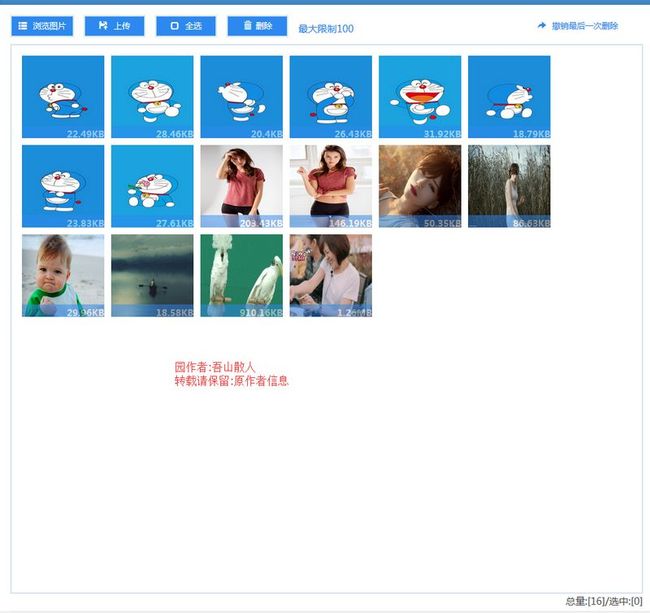The height and width of the screenshot is (613, 650).
Task: Select the 31.92KB laughing Doraemon thumbnail
Action: [420, 97]
